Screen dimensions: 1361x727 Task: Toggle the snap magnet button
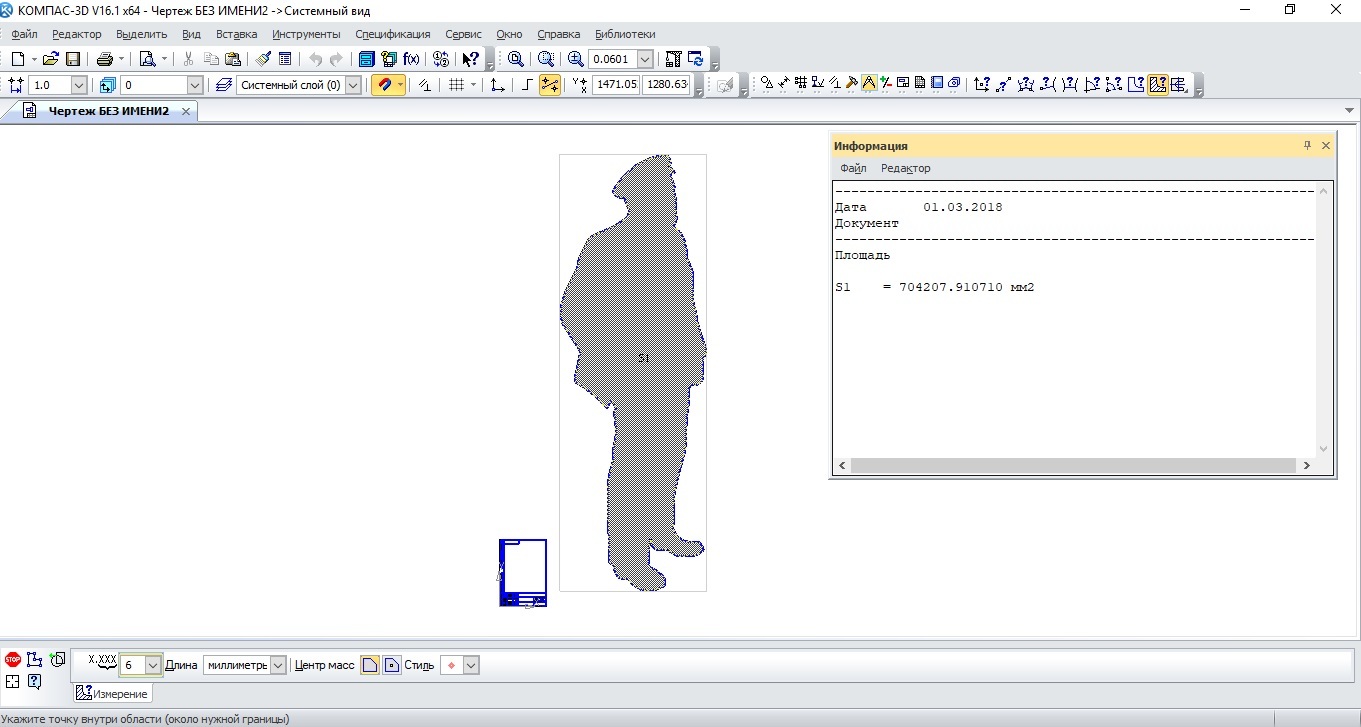pyautogui.click(x=384, y=85)
